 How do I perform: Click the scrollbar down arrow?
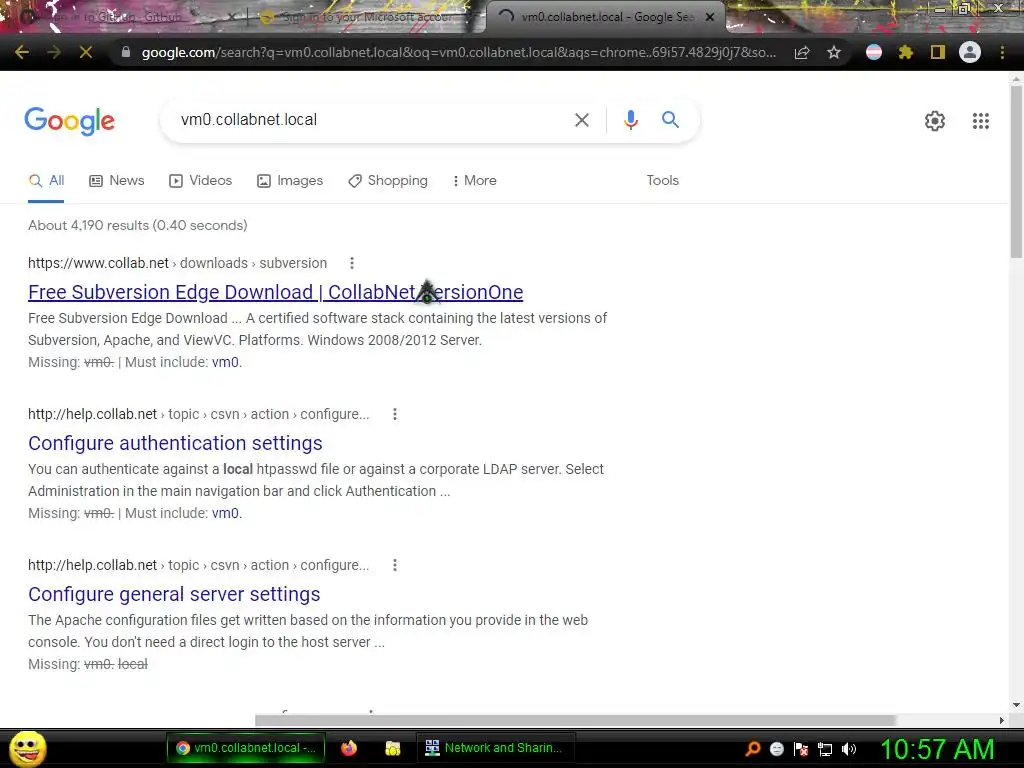pyautogui.click(x=1016, y=705)
